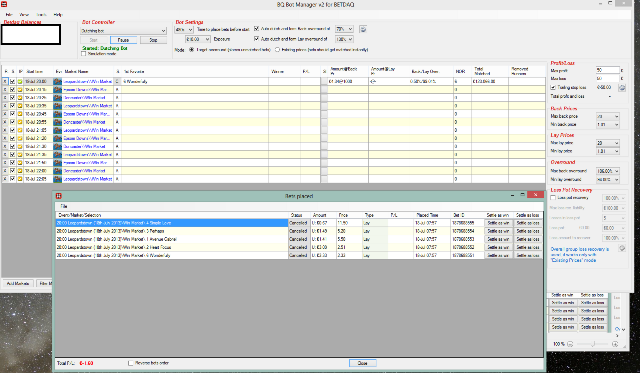640x373 pixels.
Task: Click the Loss Pot Recovery info icon
Action: (x=622, y=248)
